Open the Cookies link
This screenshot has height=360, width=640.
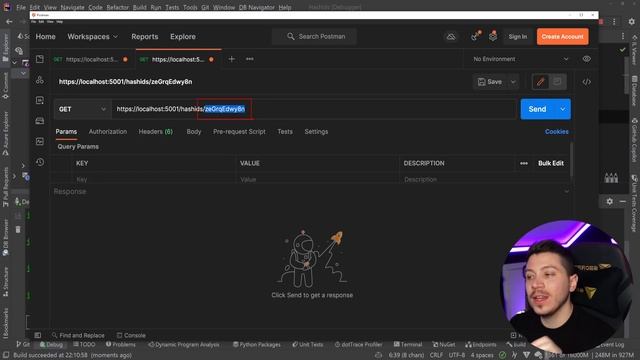coord(556,131)
